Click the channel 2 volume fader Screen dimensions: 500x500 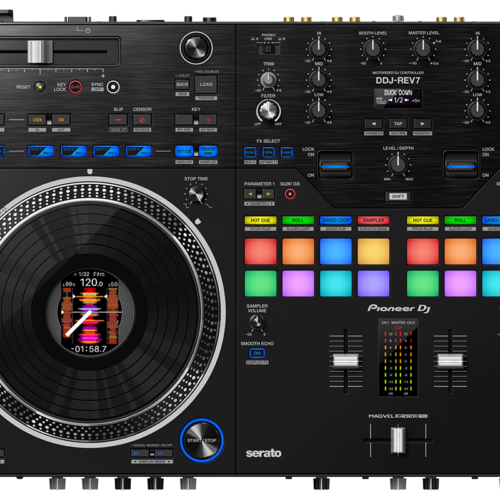[x=450, y=361]
